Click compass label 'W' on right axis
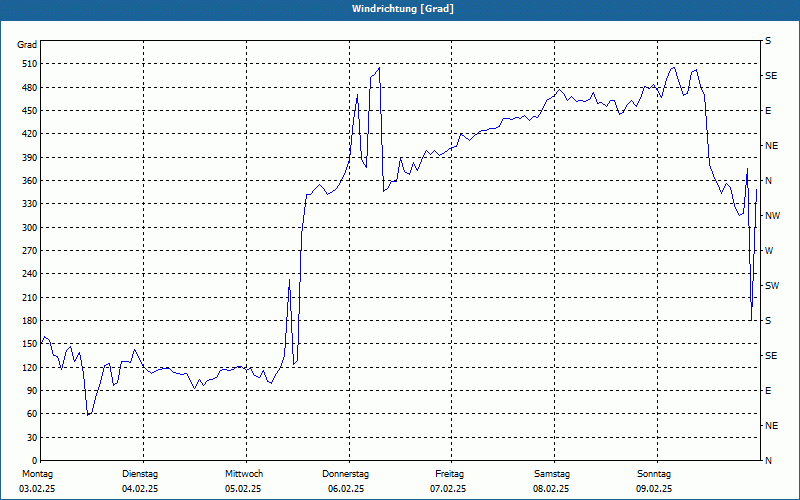This screenshot has height=500, width=800. tap(769, 251)
